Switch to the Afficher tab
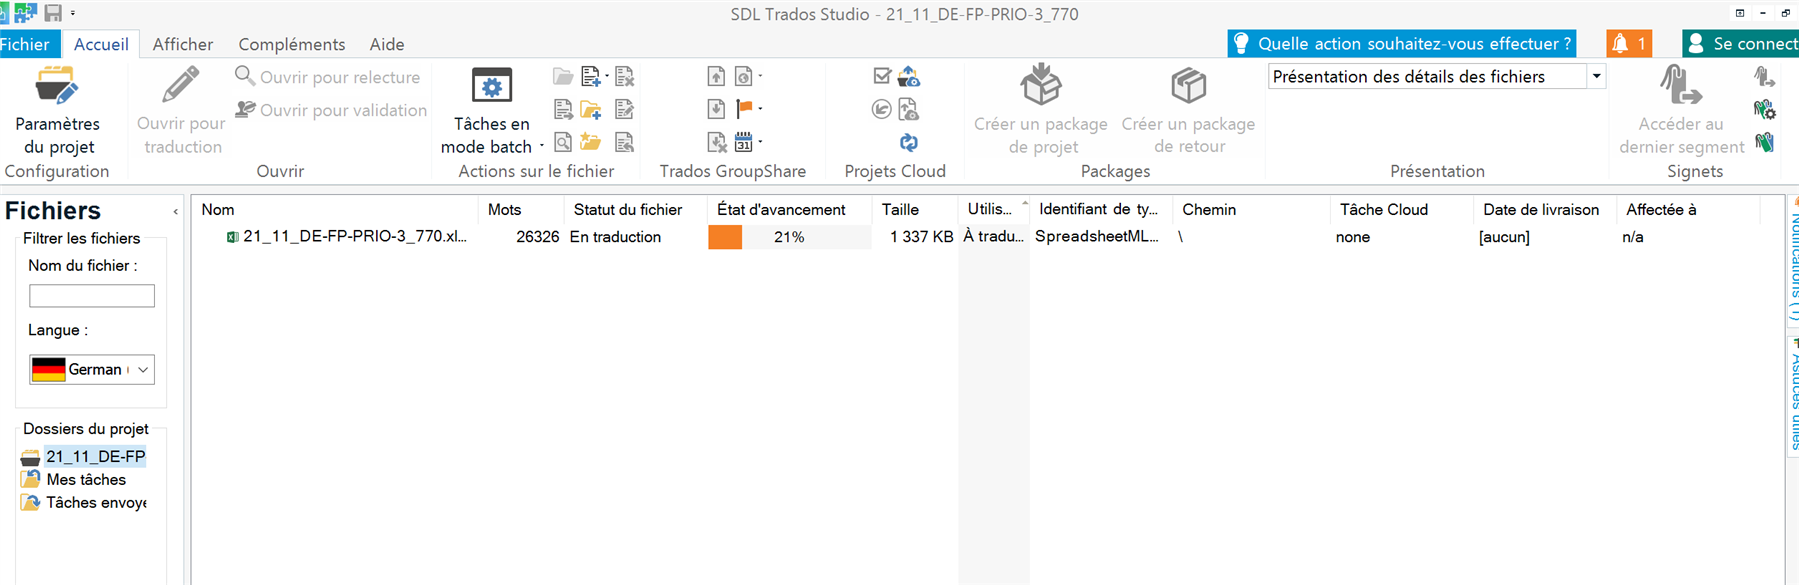The height and width of the screenshot is (585, 1799). (183, 44)
